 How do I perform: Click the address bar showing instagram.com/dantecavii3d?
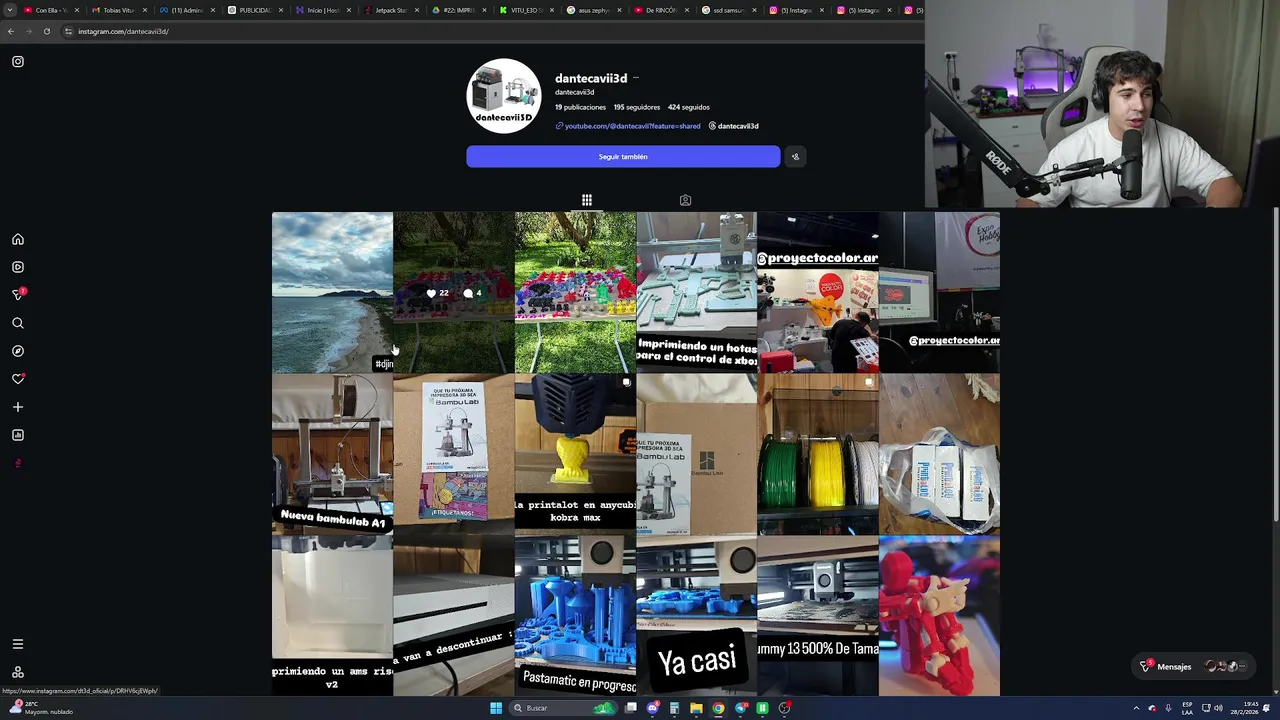pyautogui.click(x=123, y=31)
